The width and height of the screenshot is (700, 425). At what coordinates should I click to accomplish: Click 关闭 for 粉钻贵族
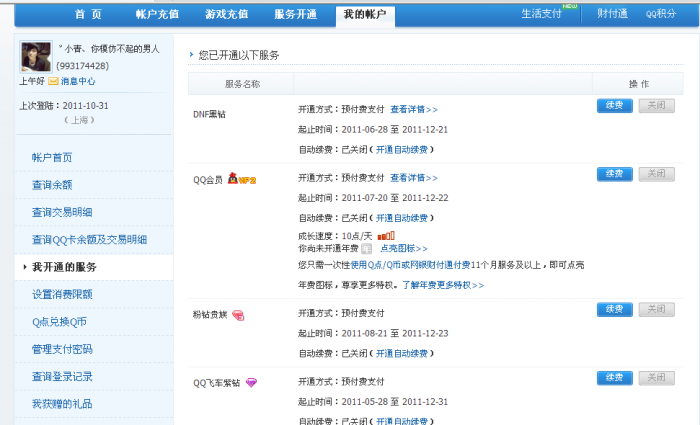656,309
